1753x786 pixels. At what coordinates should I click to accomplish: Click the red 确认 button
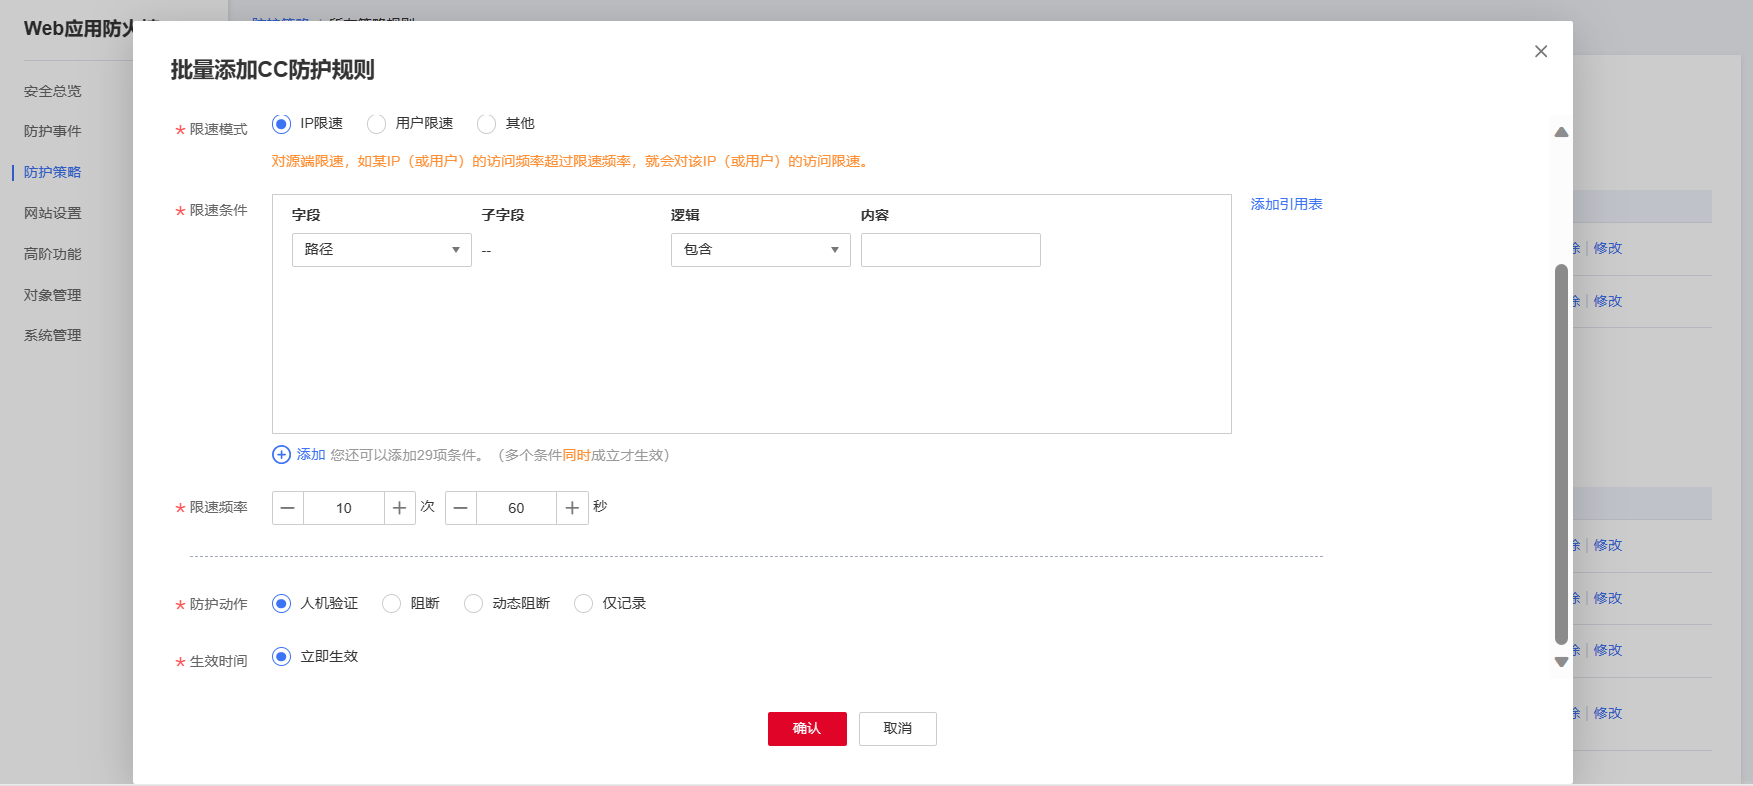[807, 729]
